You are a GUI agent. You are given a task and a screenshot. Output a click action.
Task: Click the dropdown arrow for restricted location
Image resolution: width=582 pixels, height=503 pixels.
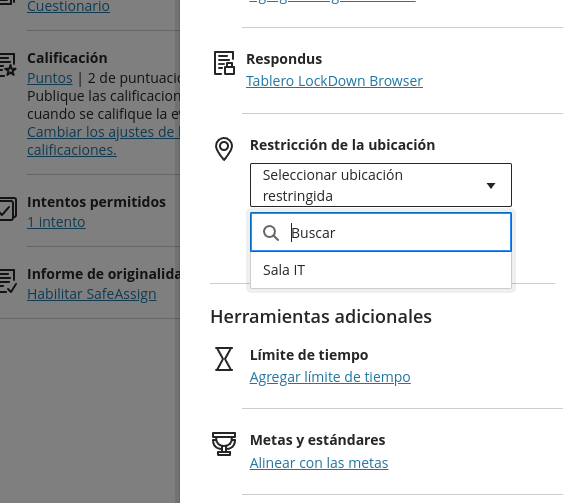491,185
